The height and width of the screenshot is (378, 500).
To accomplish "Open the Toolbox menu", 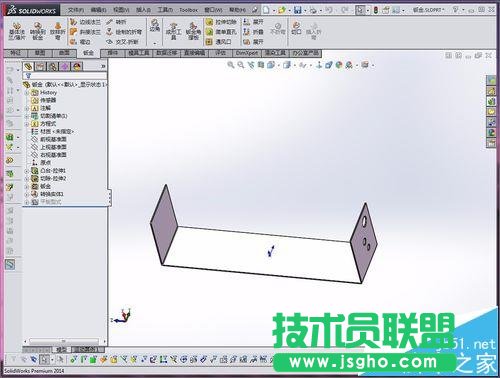I will (188, 10).
